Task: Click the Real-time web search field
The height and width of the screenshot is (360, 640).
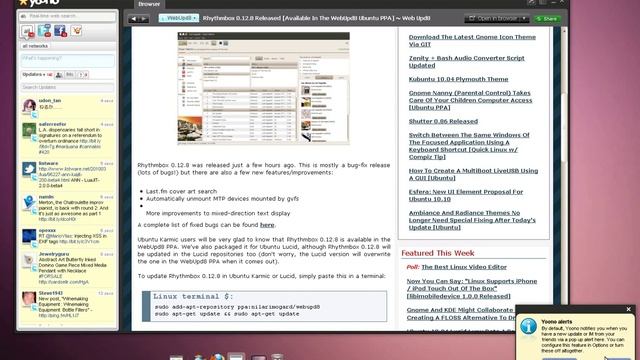Action: [67, 16]
